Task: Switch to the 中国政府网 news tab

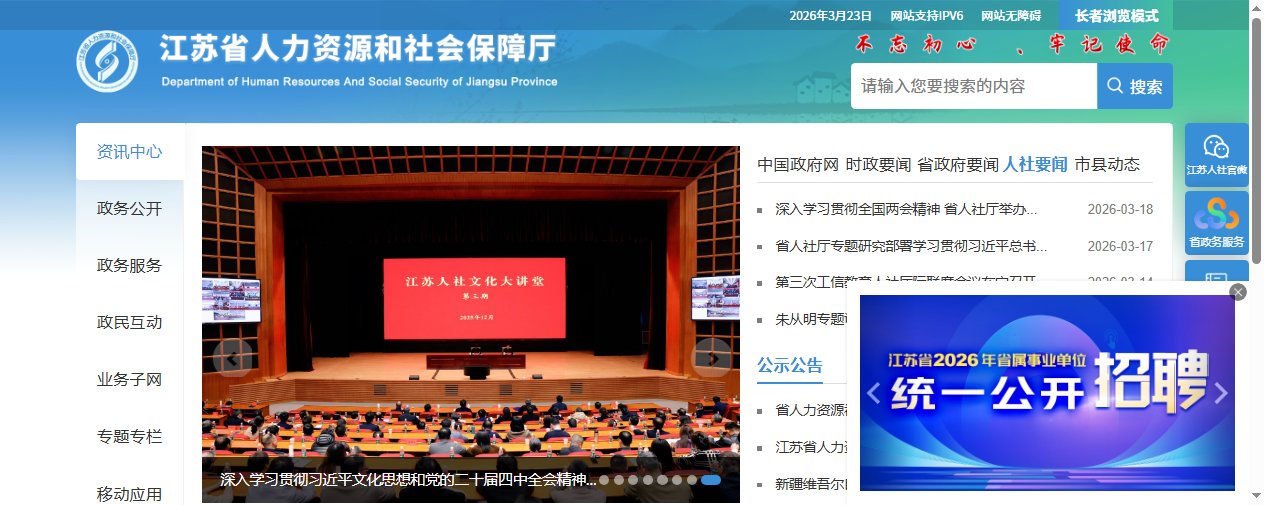Action: 797,165
